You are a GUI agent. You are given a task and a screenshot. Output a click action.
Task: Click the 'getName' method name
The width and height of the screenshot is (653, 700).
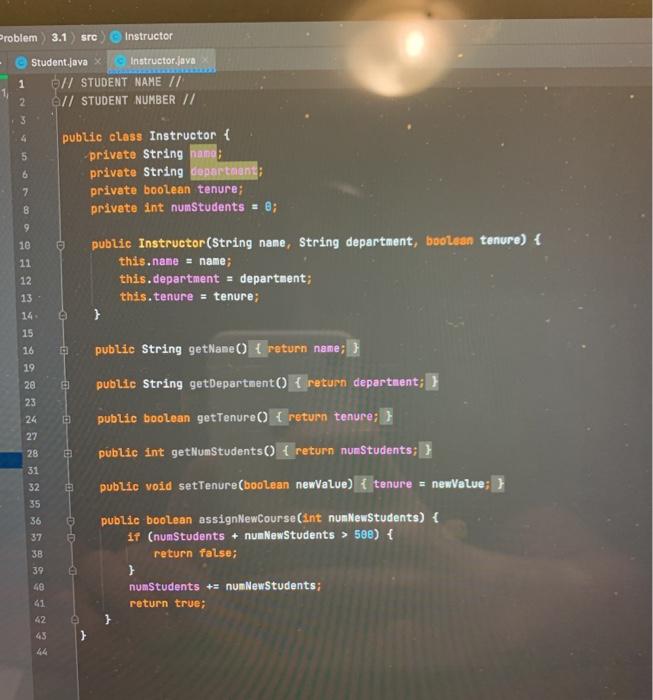coord(212,349)
